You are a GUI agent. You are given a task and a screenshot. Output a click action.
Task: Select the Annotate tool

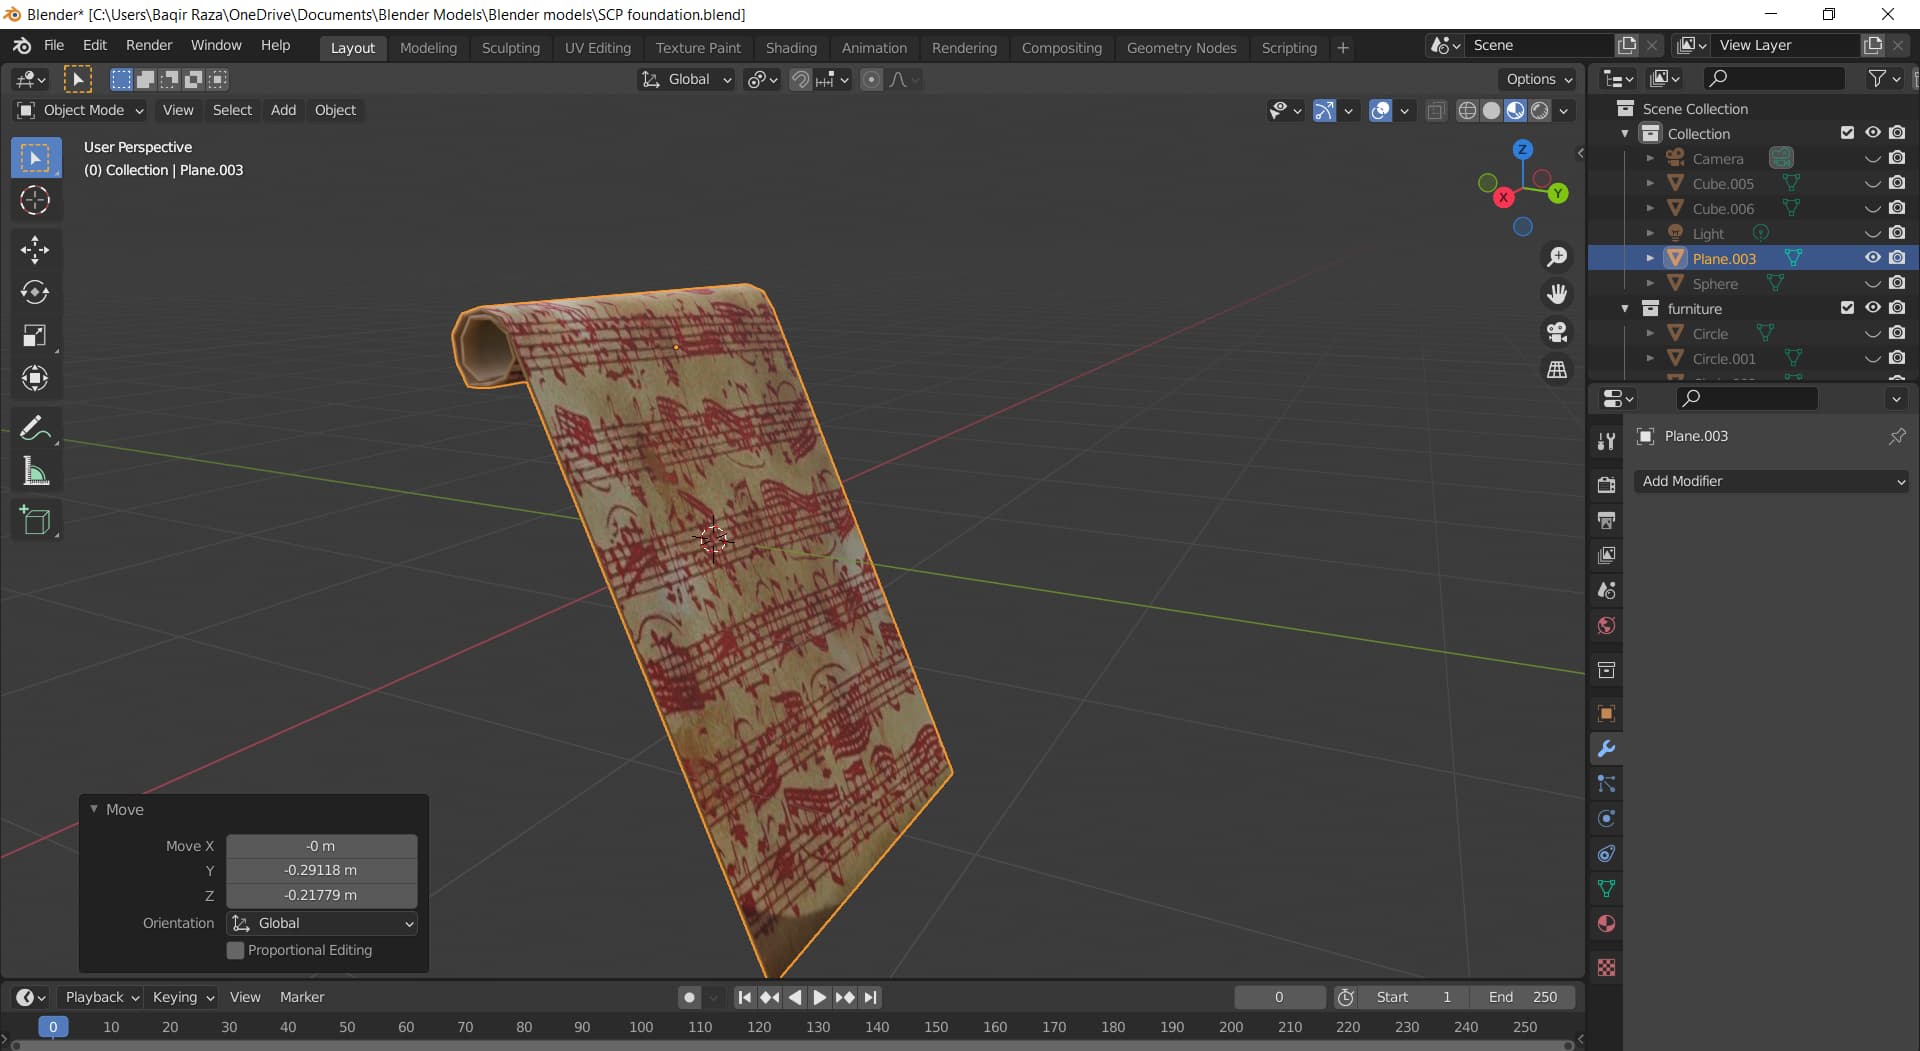coord(36,427)
